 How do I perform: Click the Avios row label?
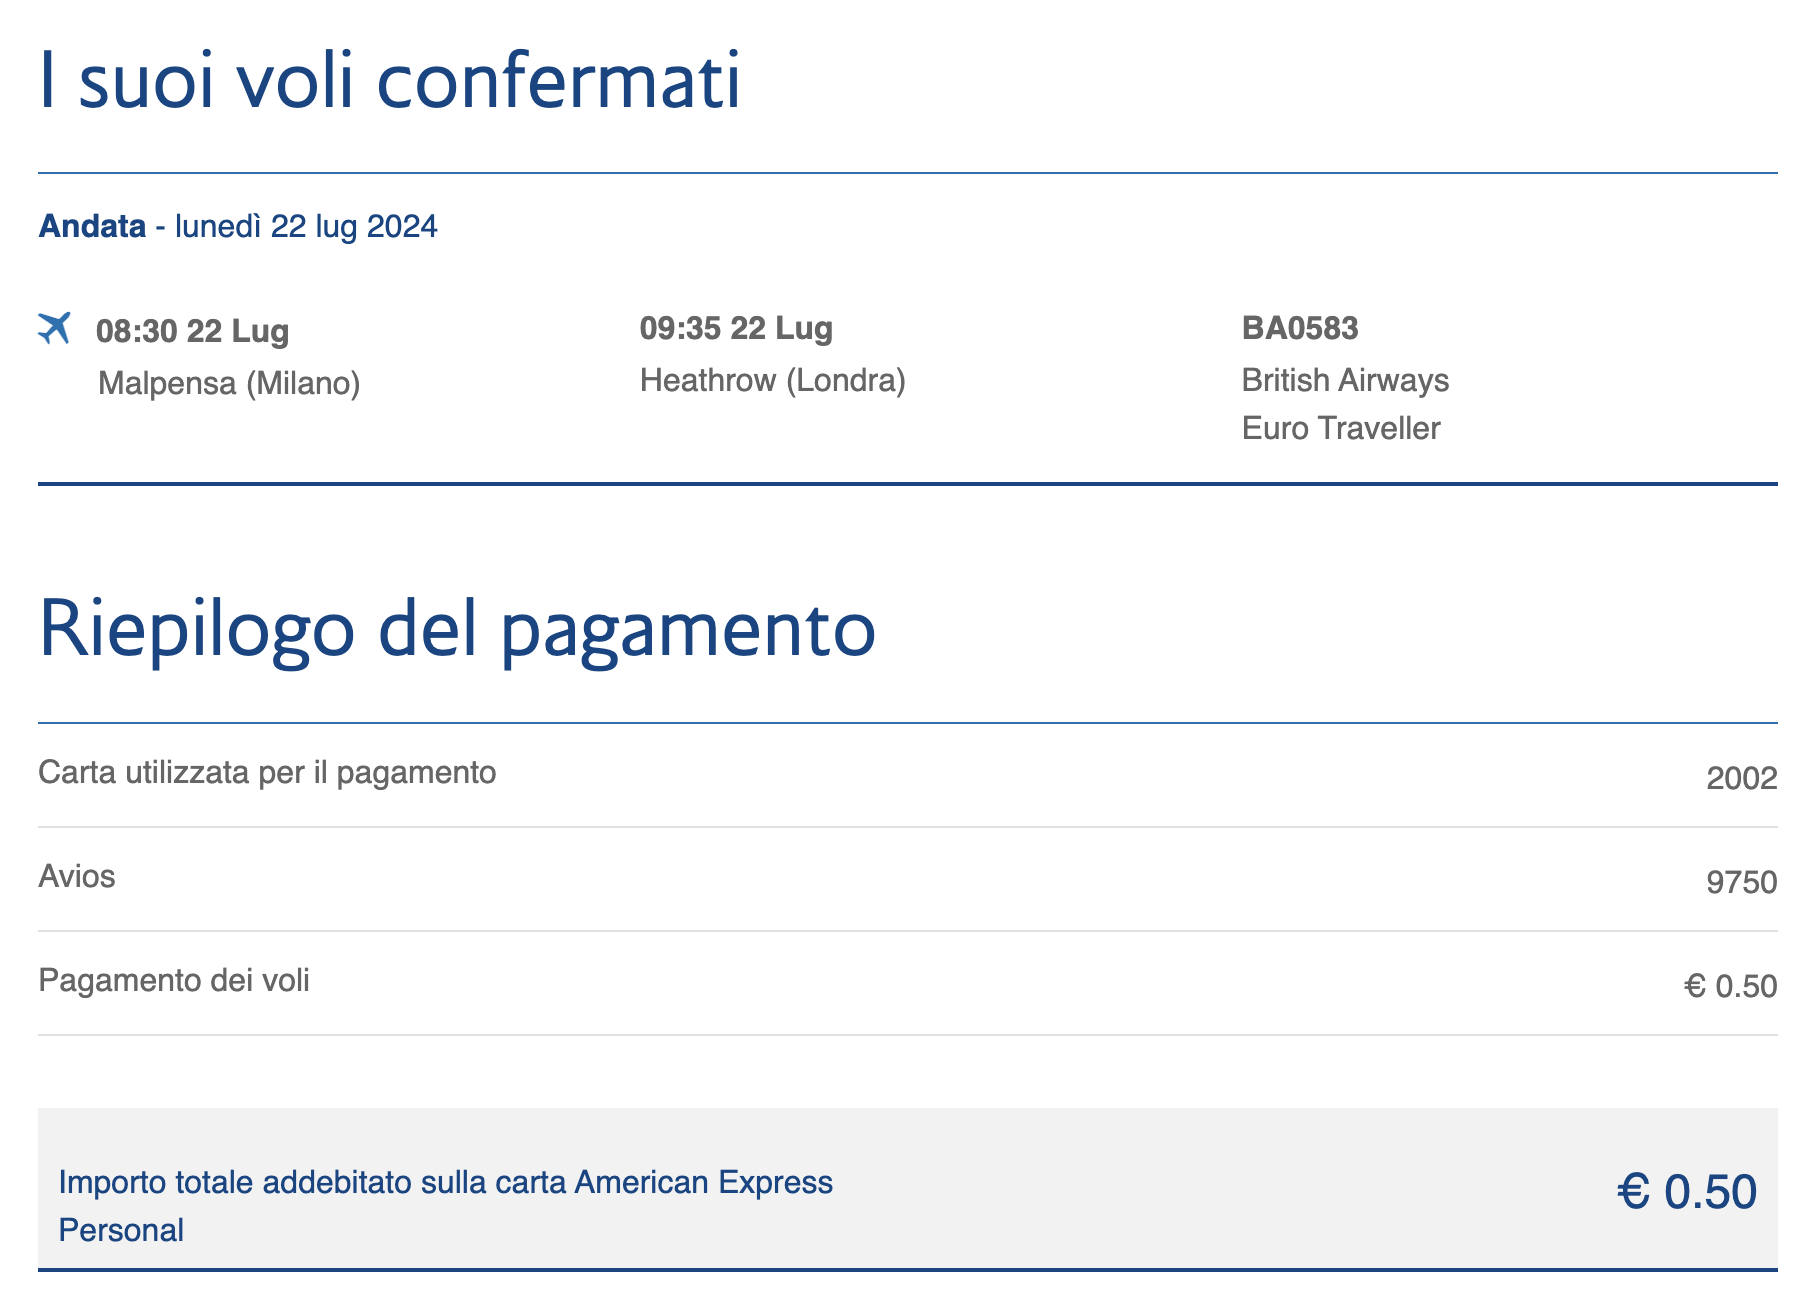click(x=77, y=876)
